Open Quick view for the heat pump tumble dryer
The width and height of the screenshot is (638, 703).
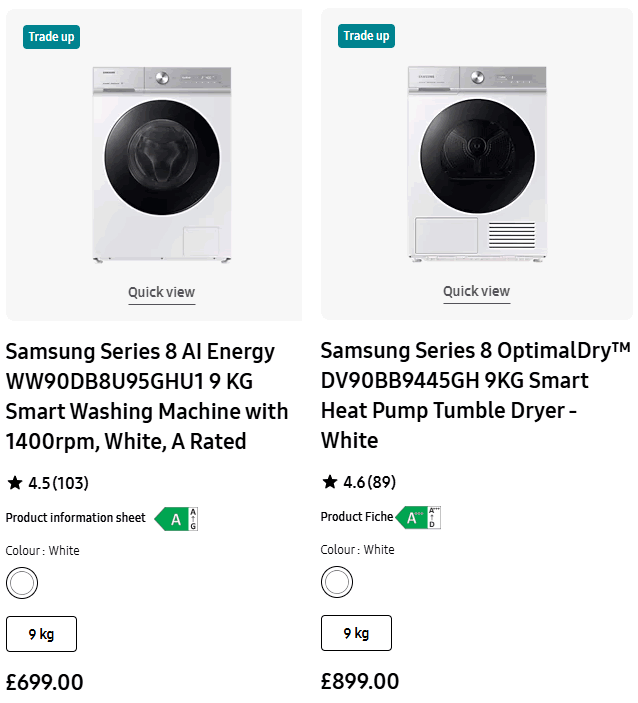pyautogui.click(x=476, y=291)
